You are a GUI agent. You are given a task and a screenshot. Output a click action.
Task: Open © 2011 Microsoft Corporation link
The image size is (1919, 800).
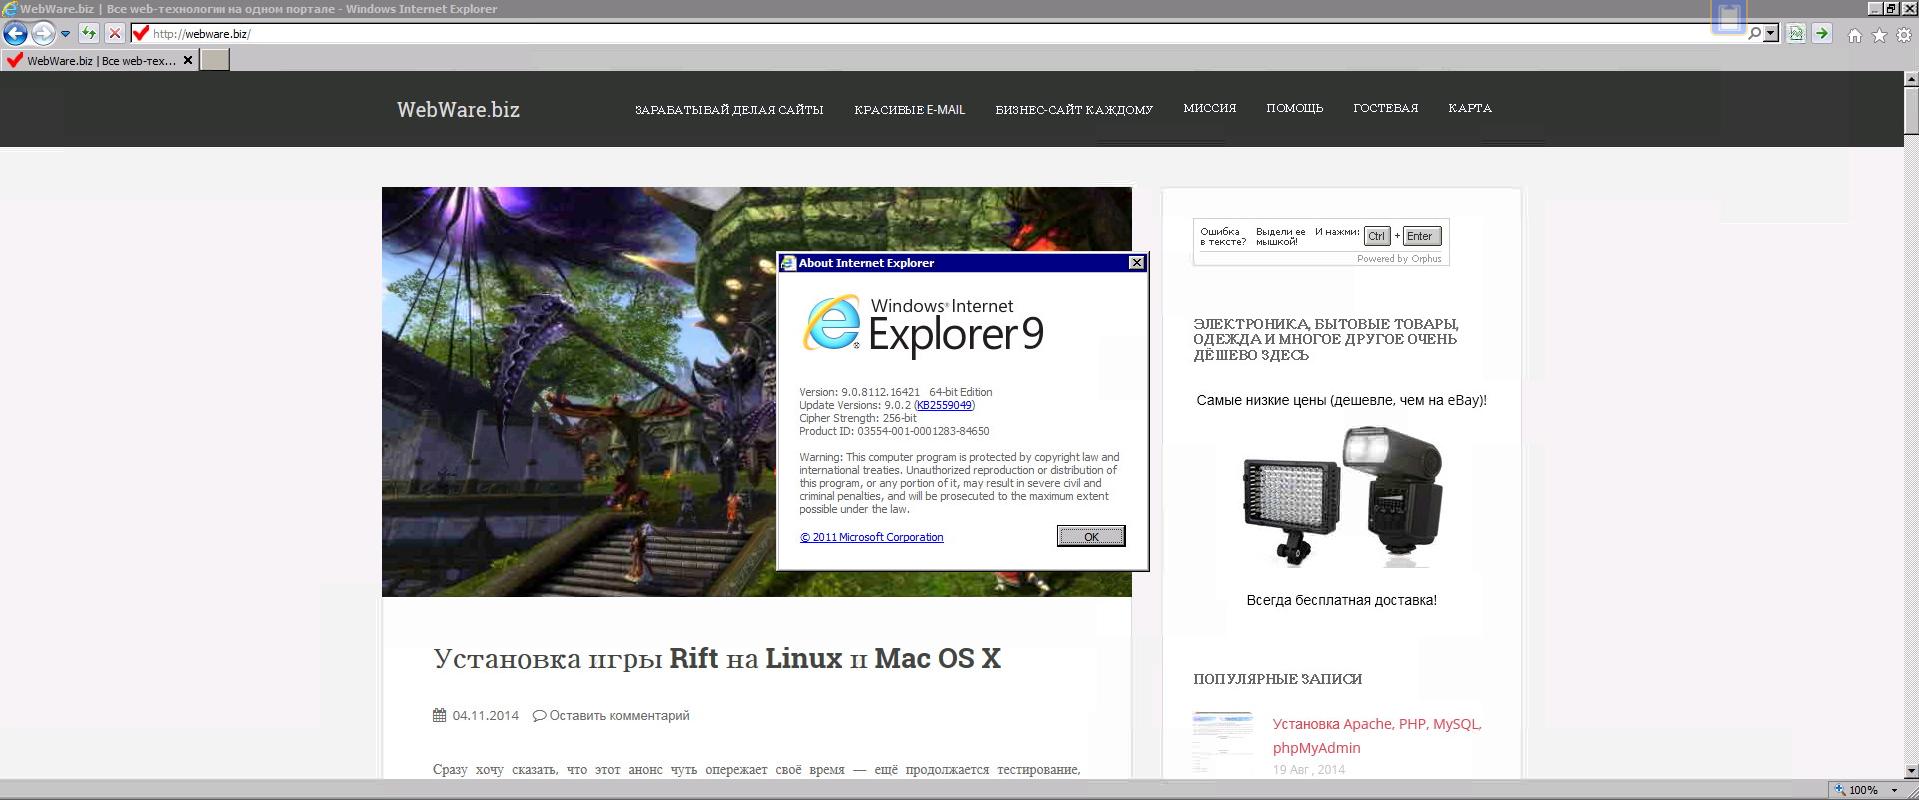tap(871, 537)
